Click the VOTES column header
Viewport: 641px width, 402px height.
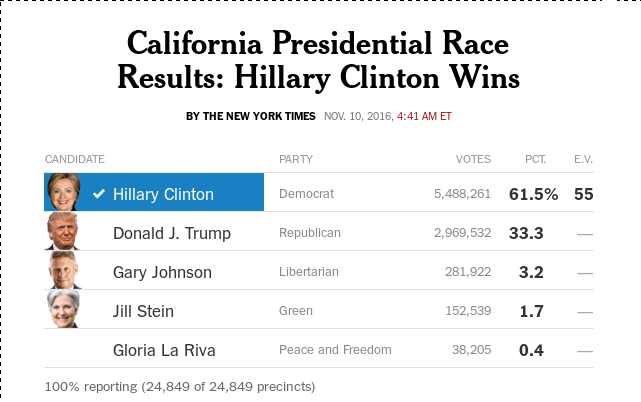tap(473, 159)
